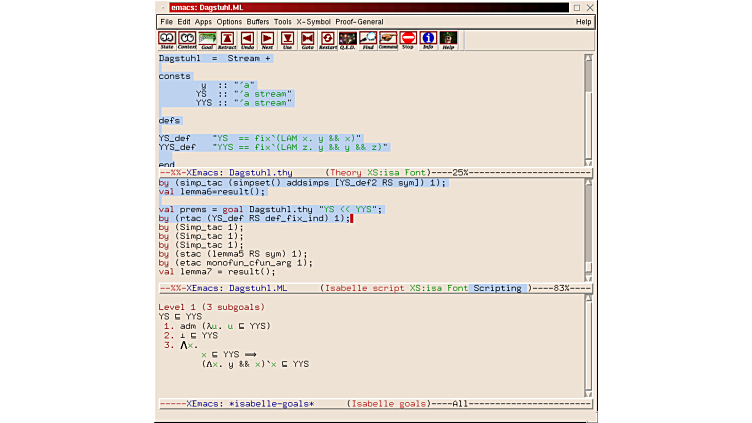752x423 pixels.
Task: Advance with the Next step icon
Action: (x=267, y=39)
